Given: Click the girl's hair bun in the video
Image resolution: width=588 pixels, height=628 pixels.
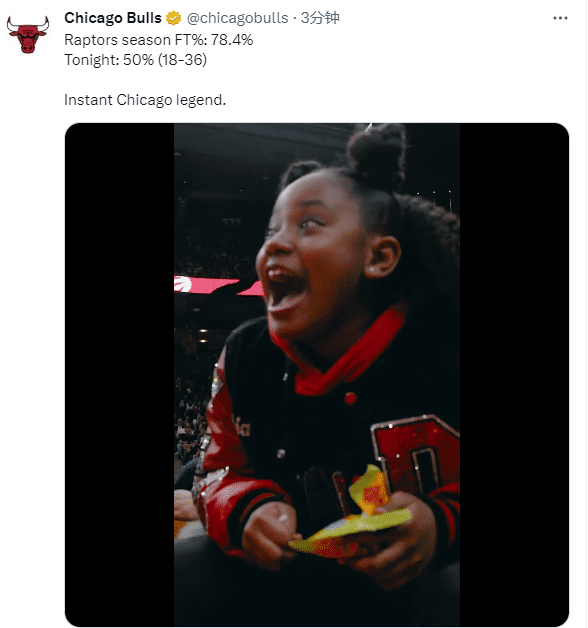Looking at the screenshot, I should point(377,154).
